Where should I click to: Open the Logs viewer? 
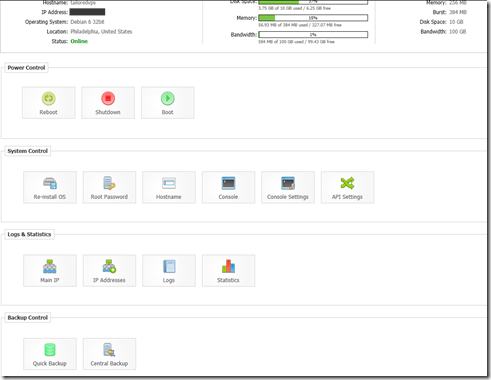169,271
